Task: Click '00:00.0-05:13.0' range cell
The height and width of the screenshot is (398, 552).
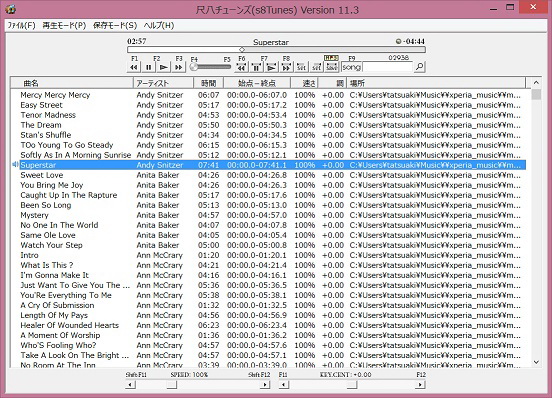Action: tap(257, 205)
